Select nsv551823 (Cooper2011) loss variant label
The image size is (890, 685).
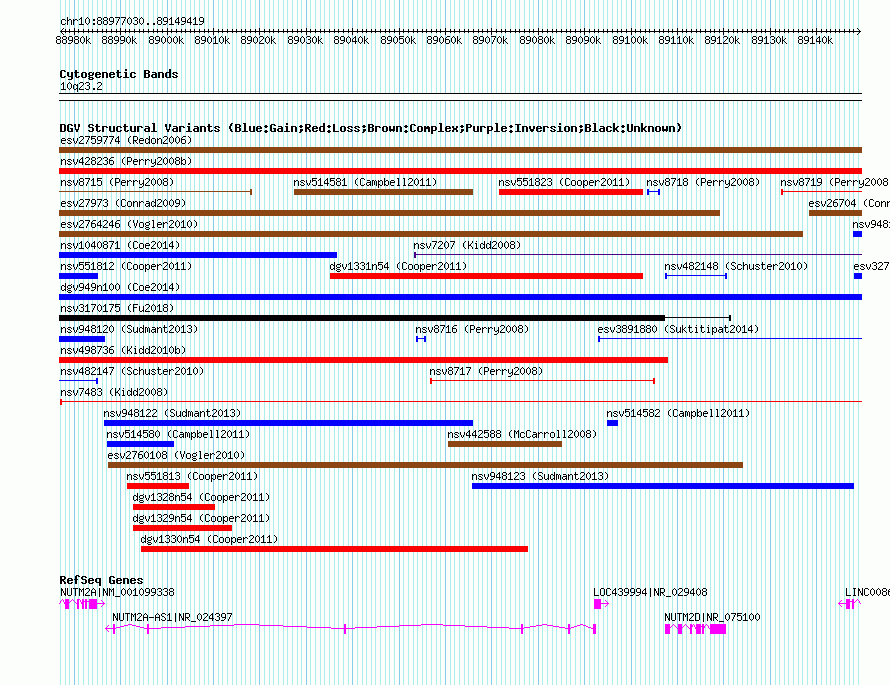click(564, 182)
